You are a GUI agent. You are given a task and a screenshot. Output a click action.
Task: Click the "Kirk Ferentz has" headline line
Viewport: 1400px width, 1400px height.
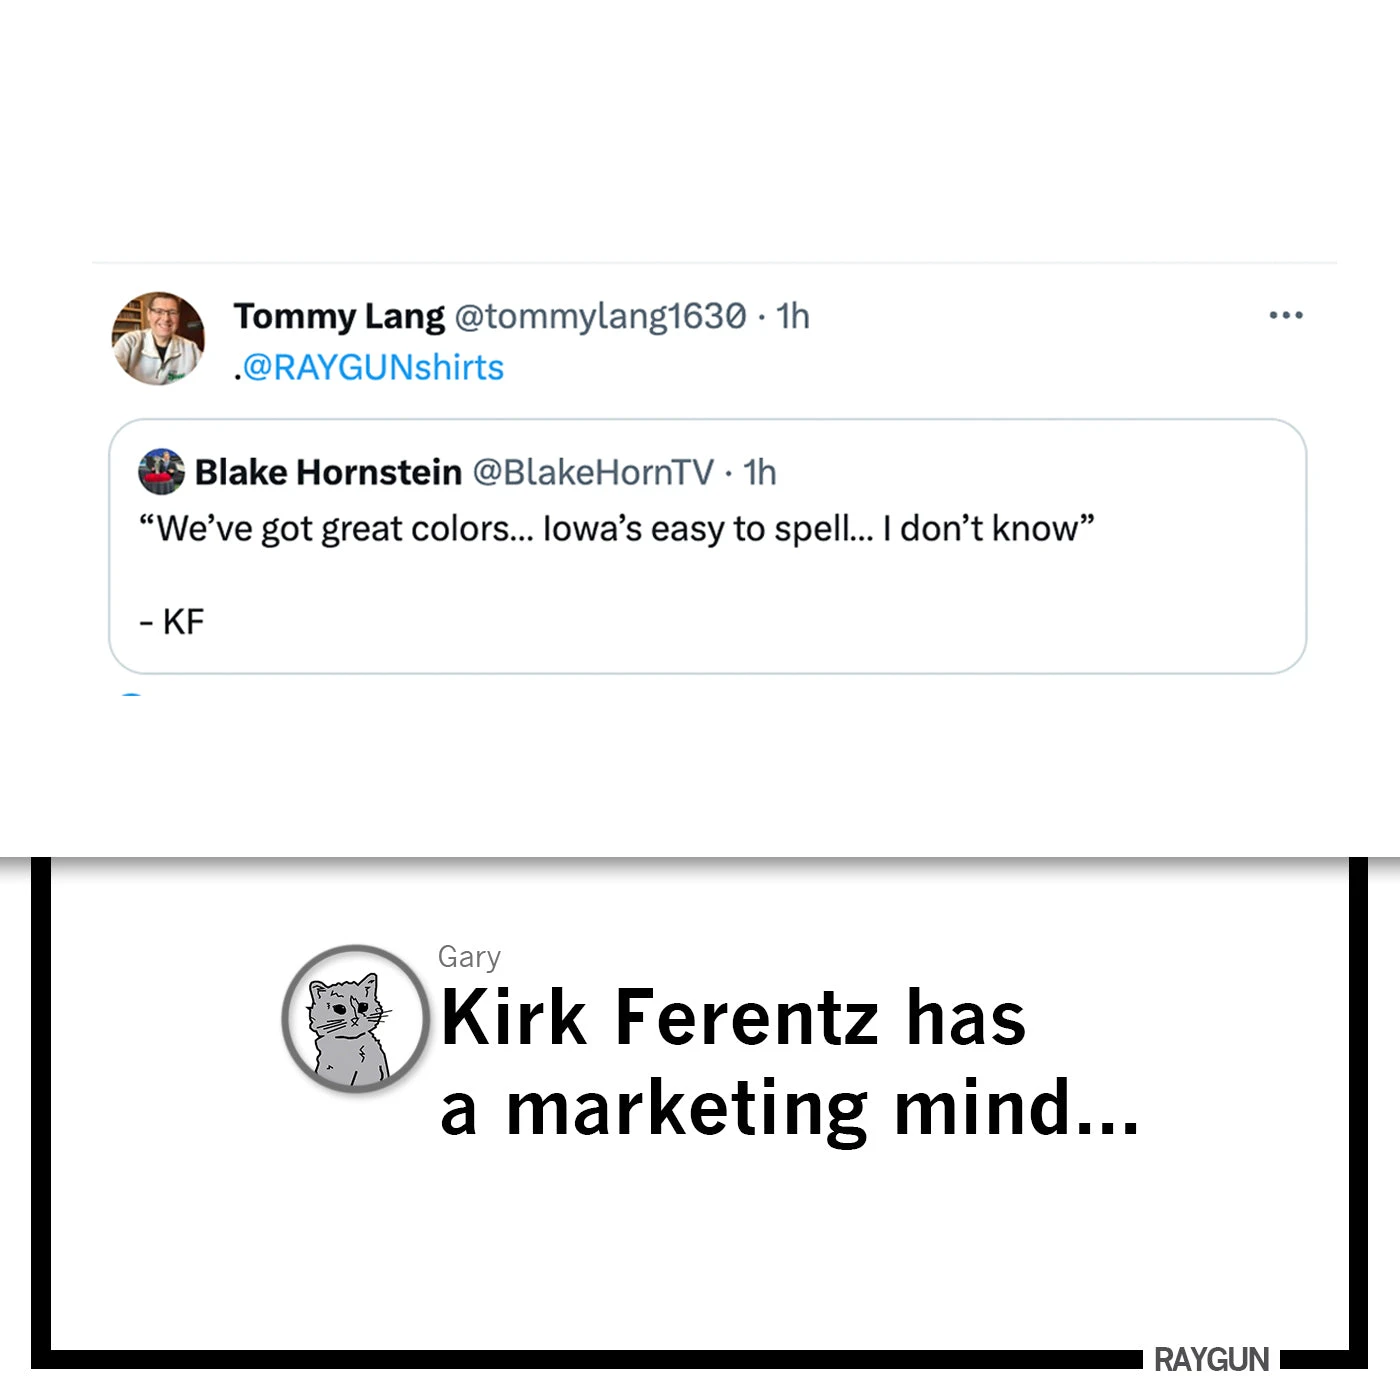point(733,1018)
